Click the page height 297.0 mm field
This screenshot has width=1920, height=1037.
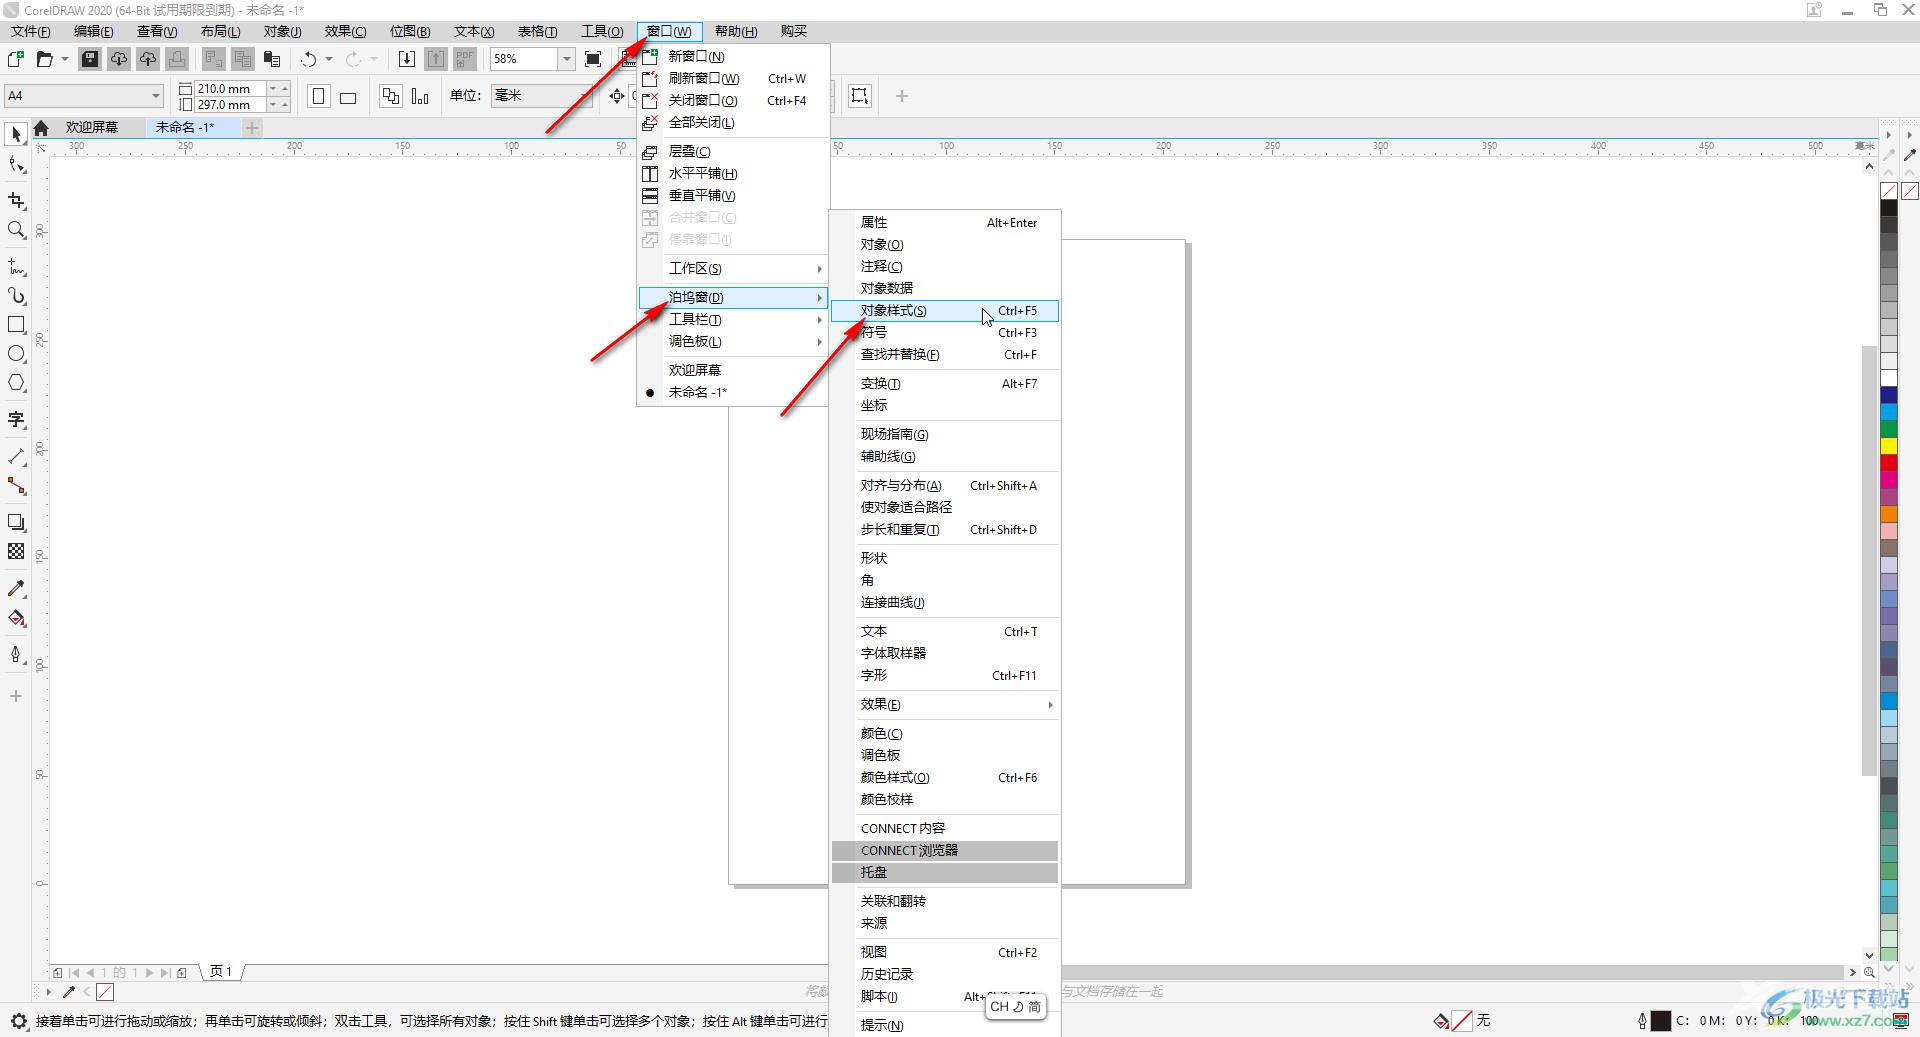pos(230,104)
